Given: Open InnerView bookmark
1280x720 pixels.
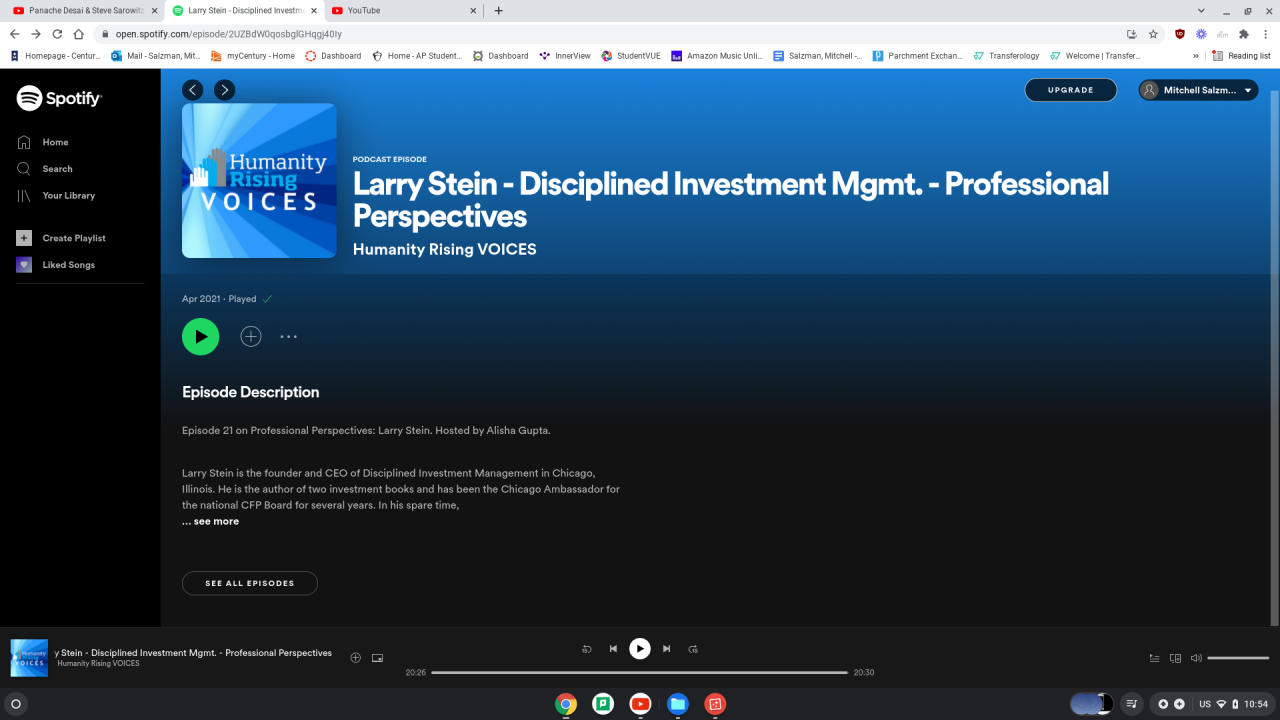Looking at the screenshot, I should (565, 56).
